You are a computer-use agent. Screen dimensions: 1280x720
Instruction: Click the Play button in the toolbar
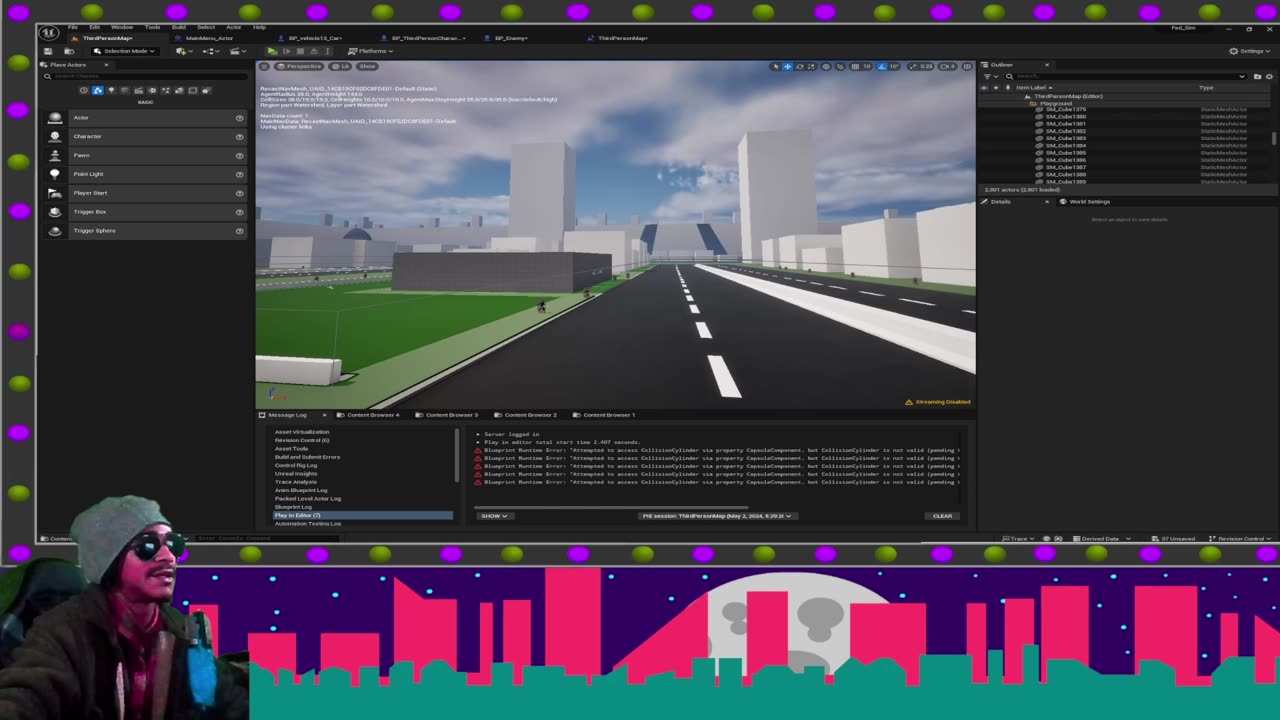272,51
